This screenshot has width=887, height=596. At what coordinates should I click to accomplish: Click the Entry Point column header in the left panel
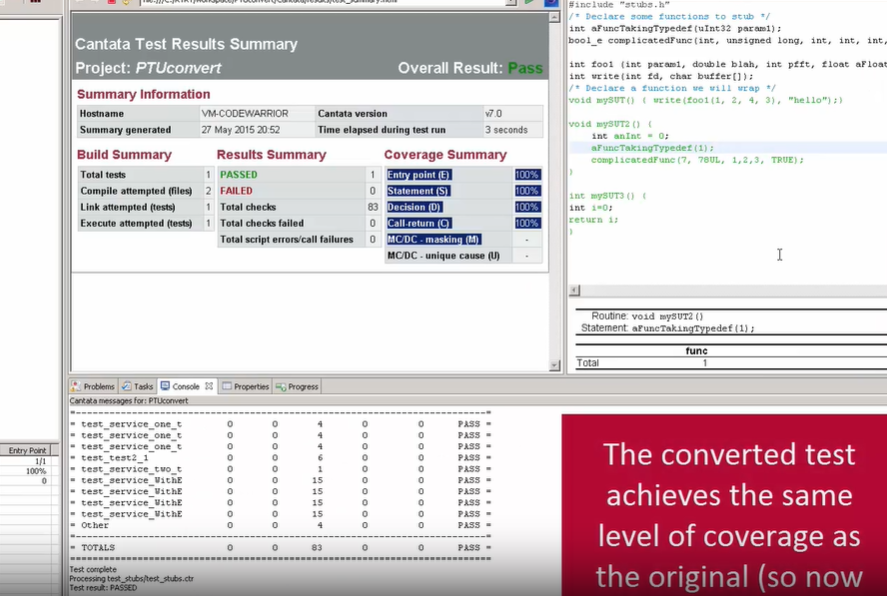27,451
